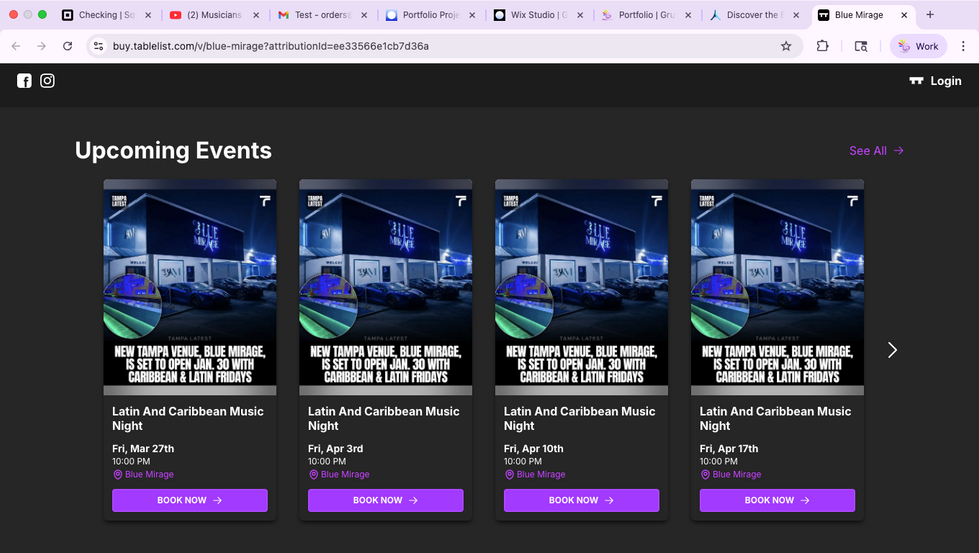This screenshot has height=553, width=979.
Task: Switch to the (2) Musicians YouTube tab
Action: (x=214, y=15)
